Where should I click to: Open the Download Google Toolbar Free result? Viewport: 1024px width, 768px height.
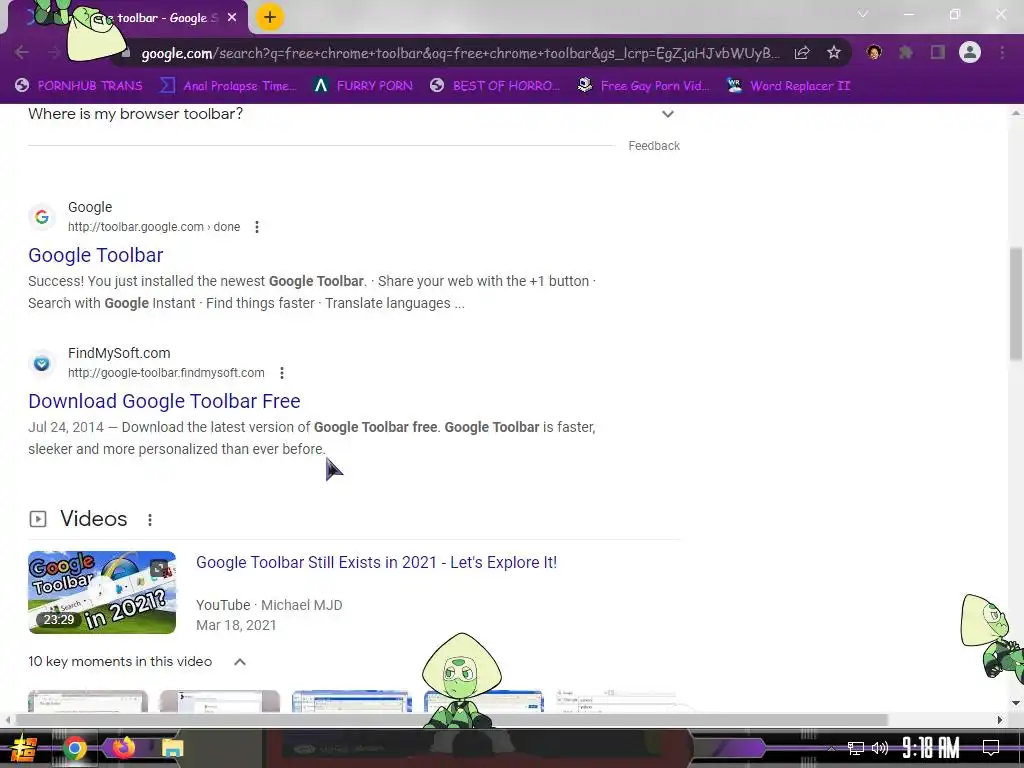click(x=164, y=401)
